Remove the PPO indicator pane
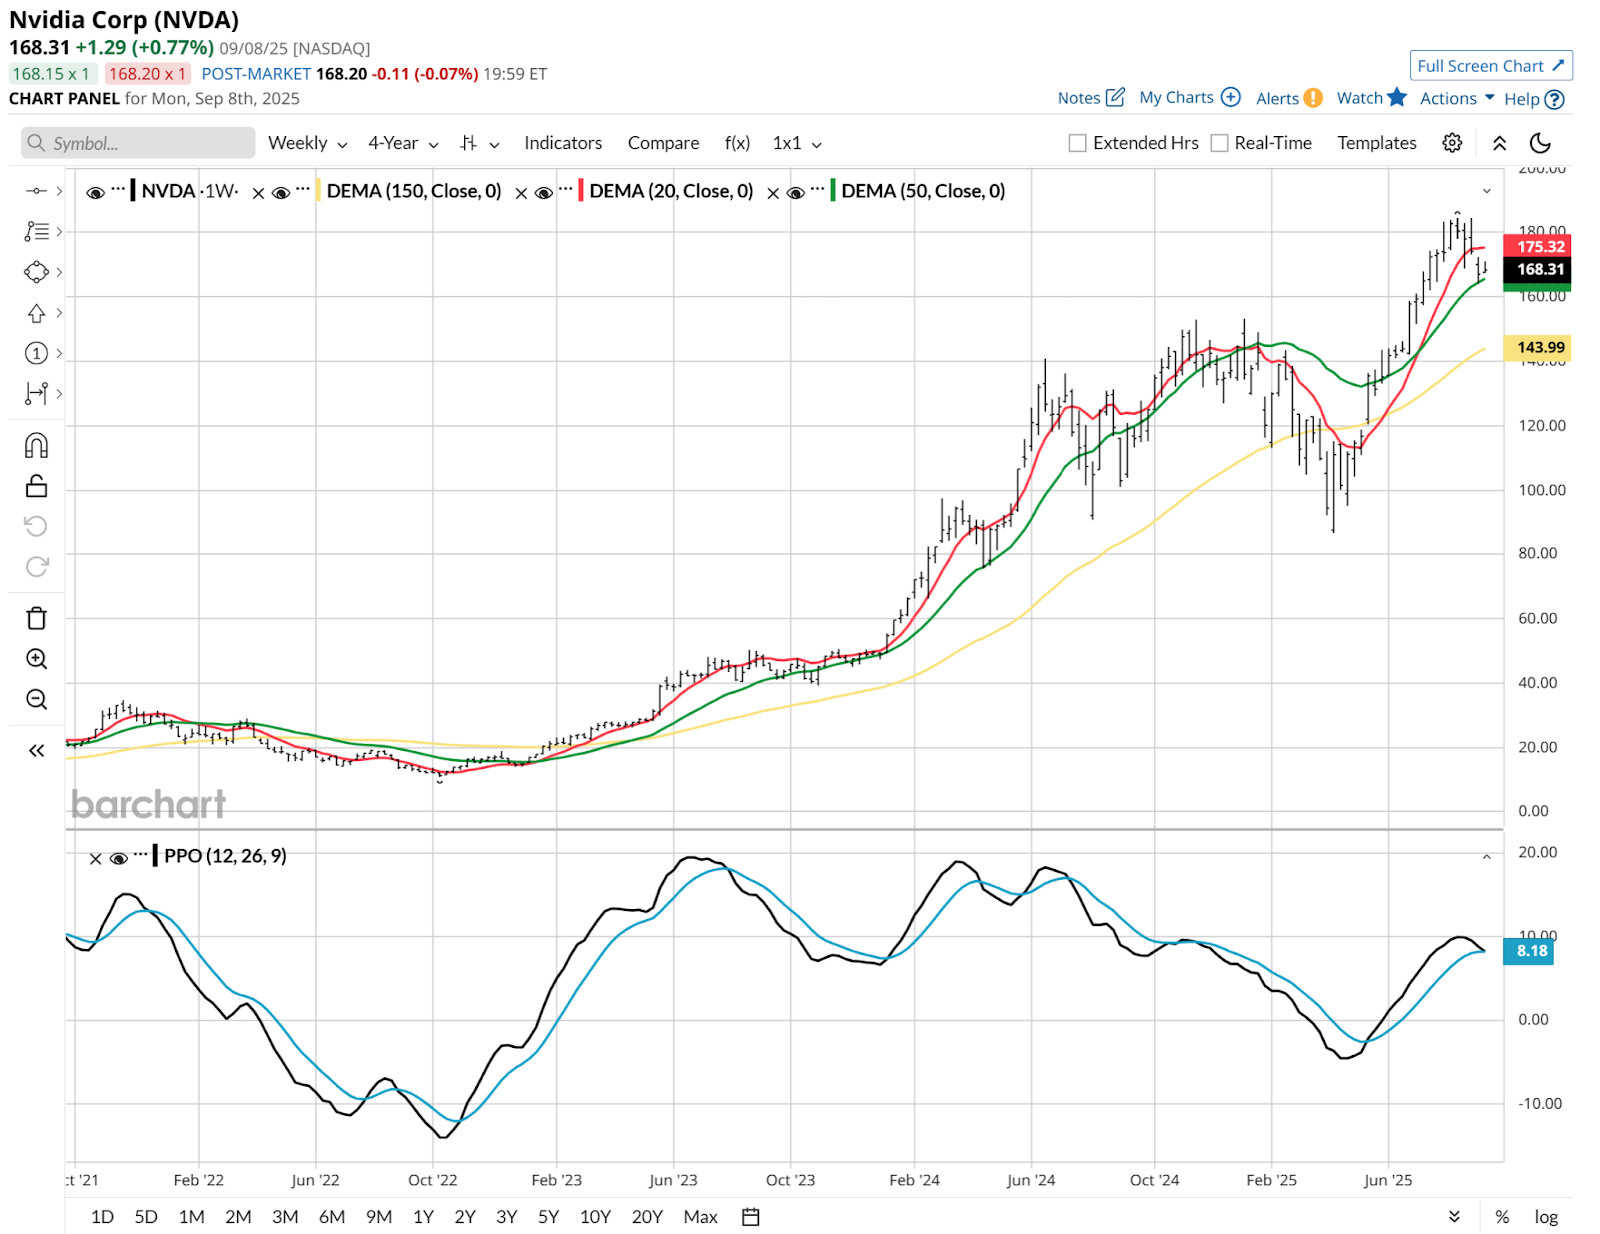The image size is (1600, 1234). coord(95,859)
